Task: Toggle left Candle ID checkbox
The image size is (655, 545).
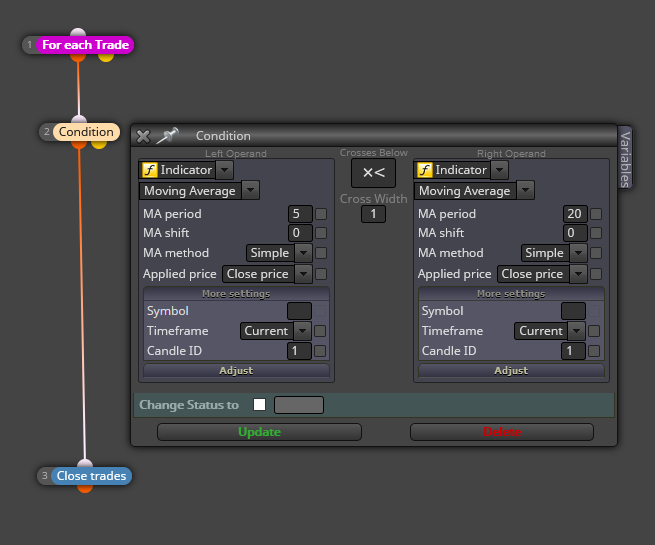Action: 320,351
